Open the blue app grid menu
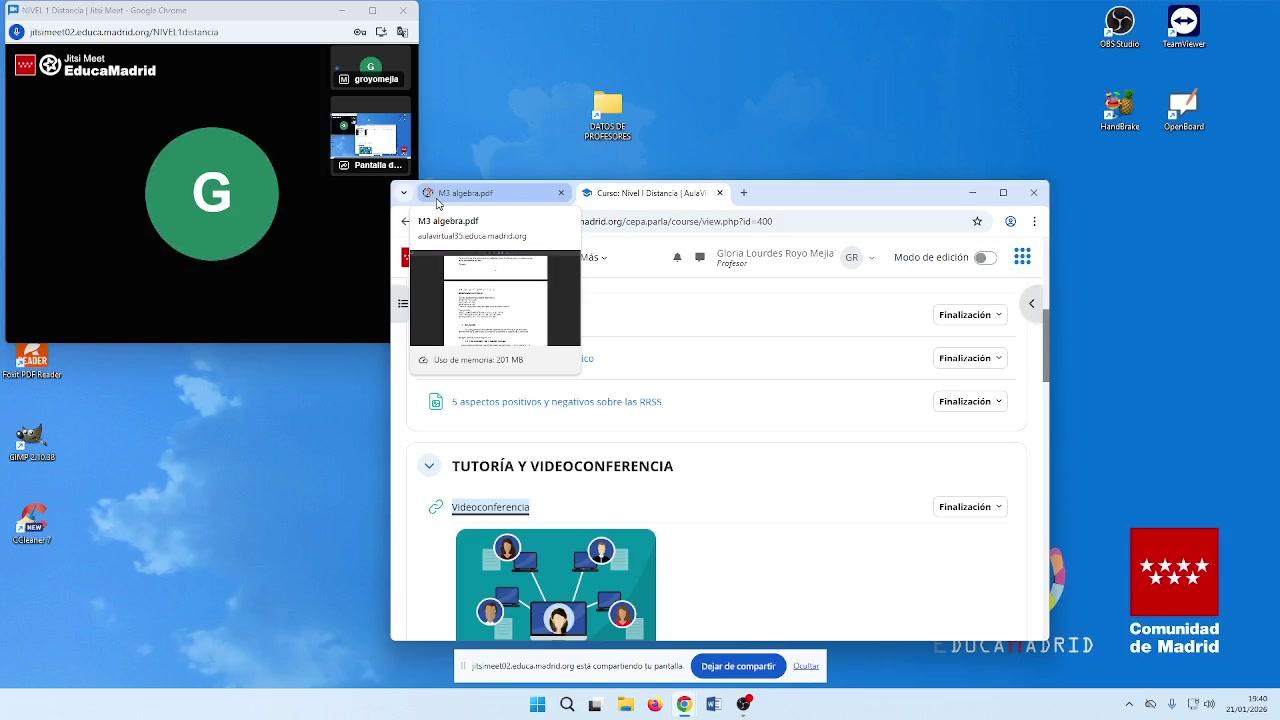This screenshot has height=720, width=1280. pyautogui.click(x=1022, y=257)
